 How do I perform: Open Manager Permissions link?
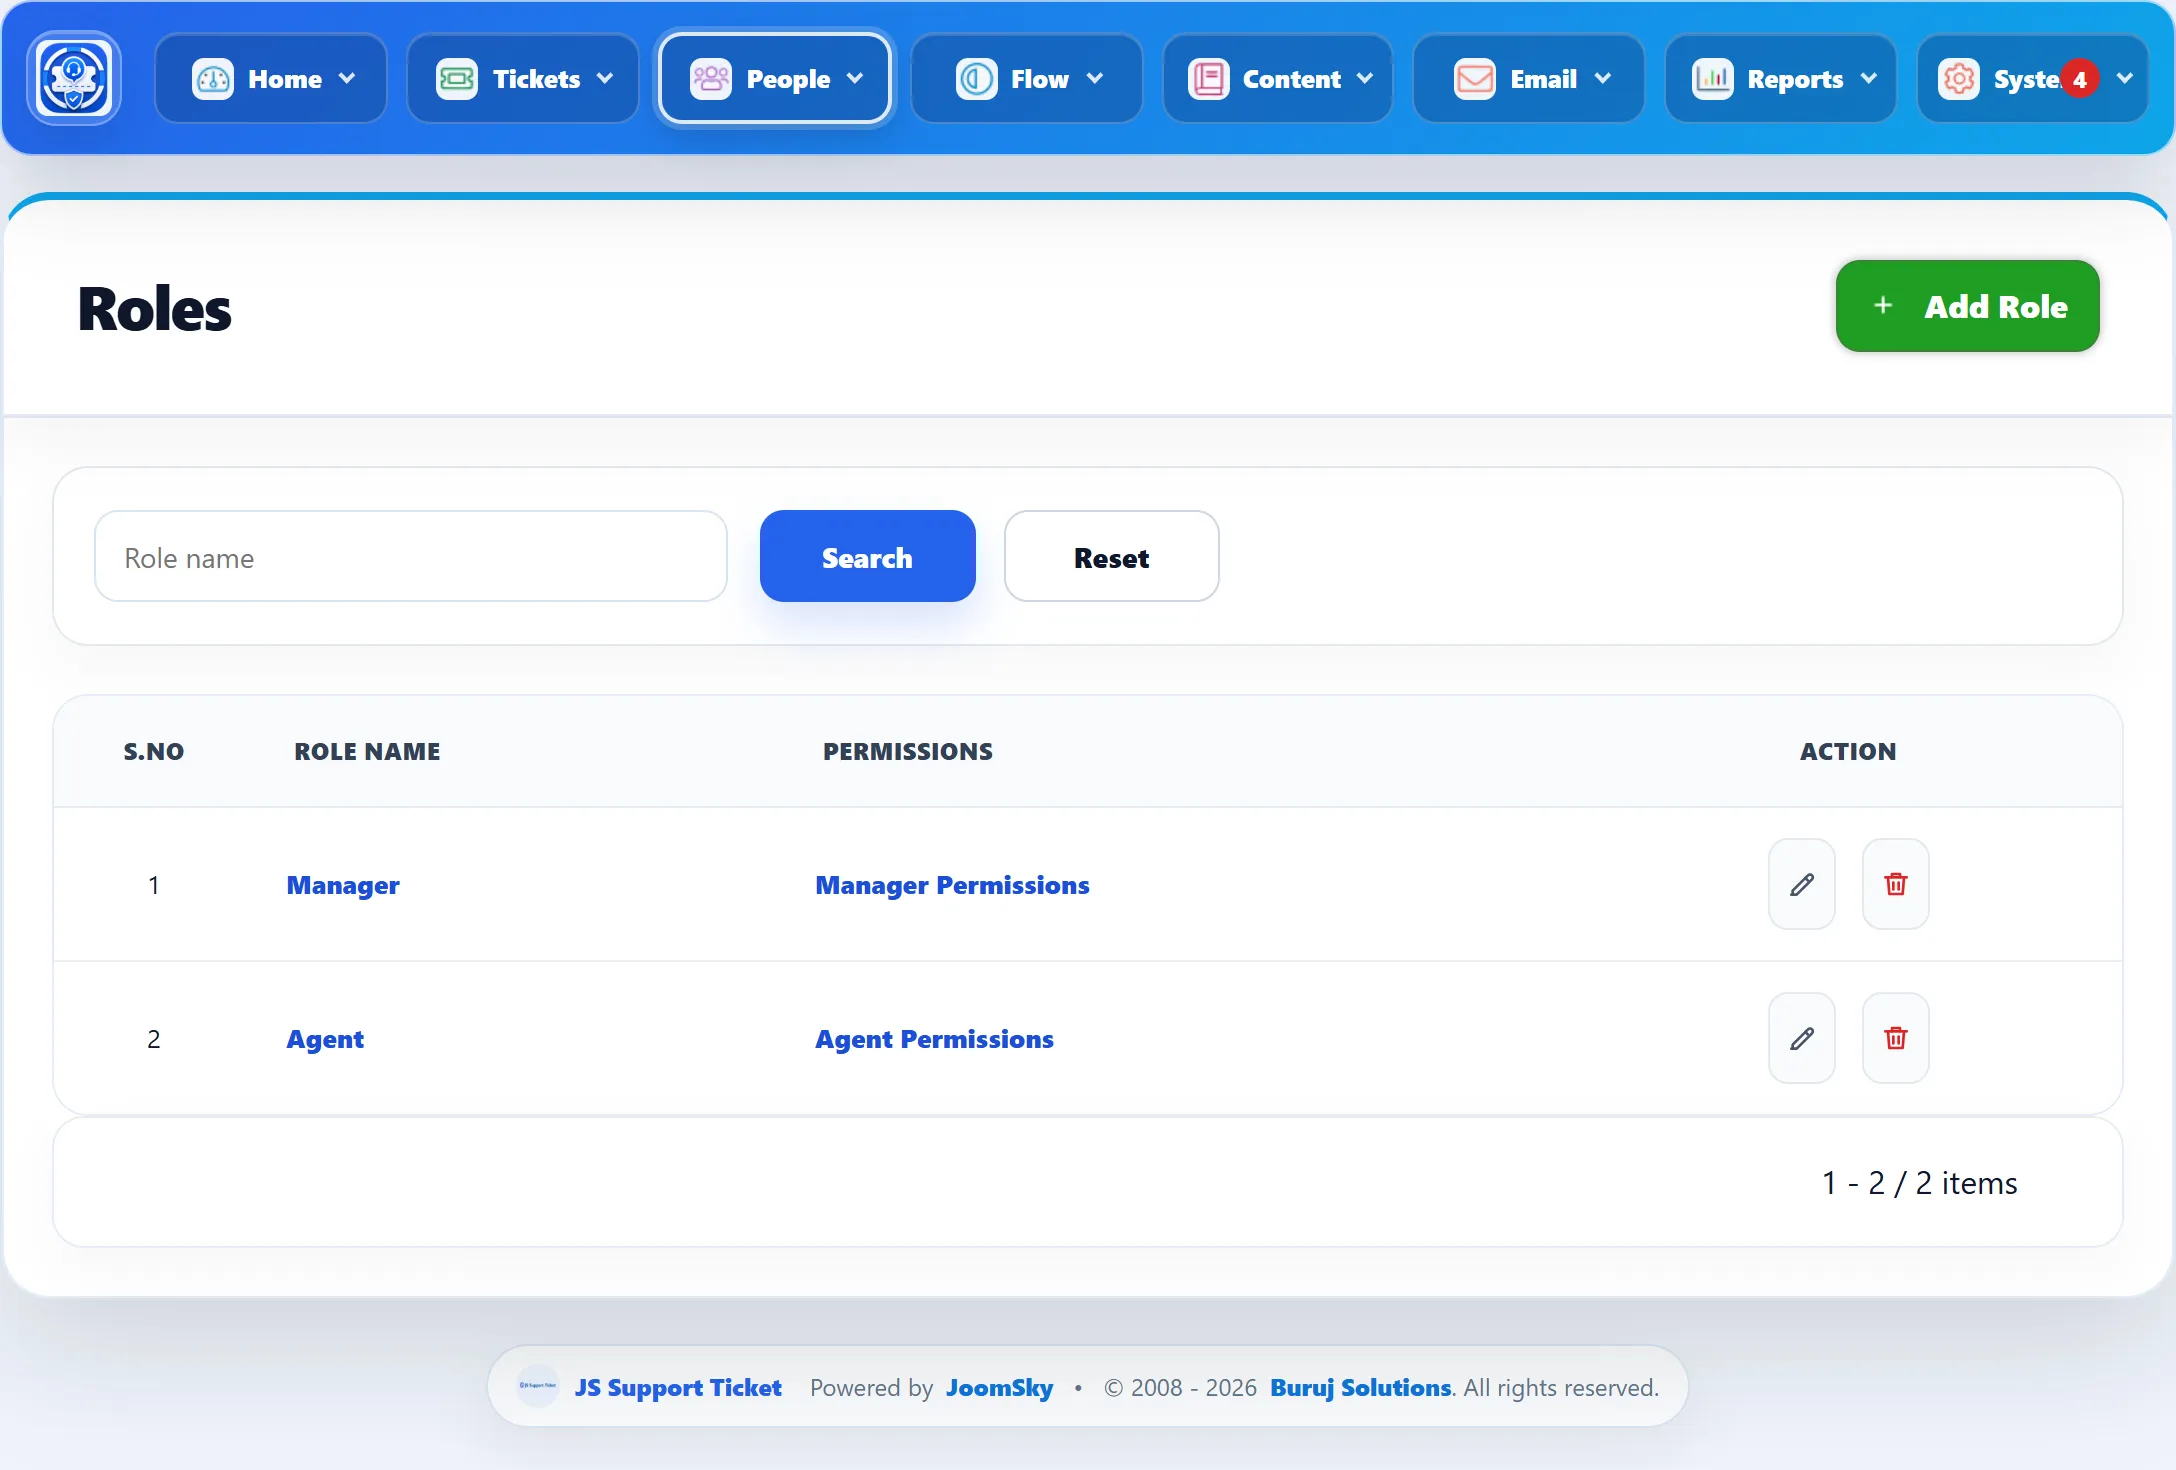952,885
